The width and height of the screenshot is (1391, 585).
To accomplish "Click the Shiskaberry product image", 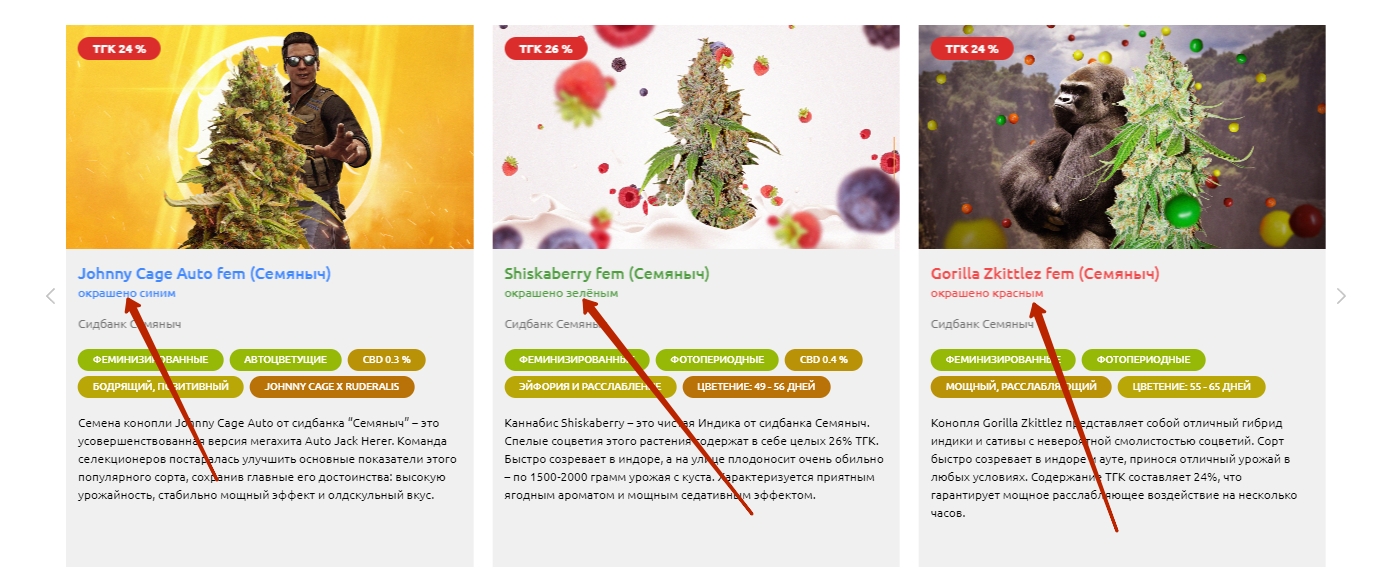I will tap(696, 137).
